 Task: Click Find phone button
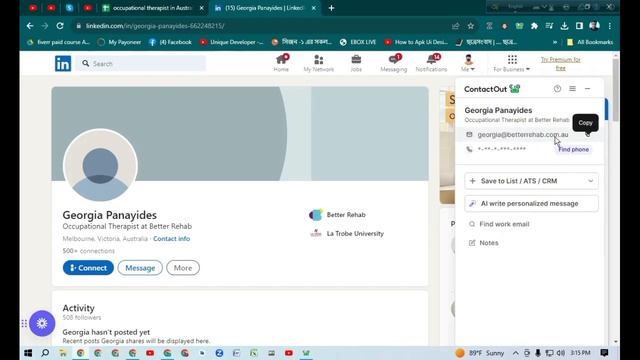pos(573,149)
